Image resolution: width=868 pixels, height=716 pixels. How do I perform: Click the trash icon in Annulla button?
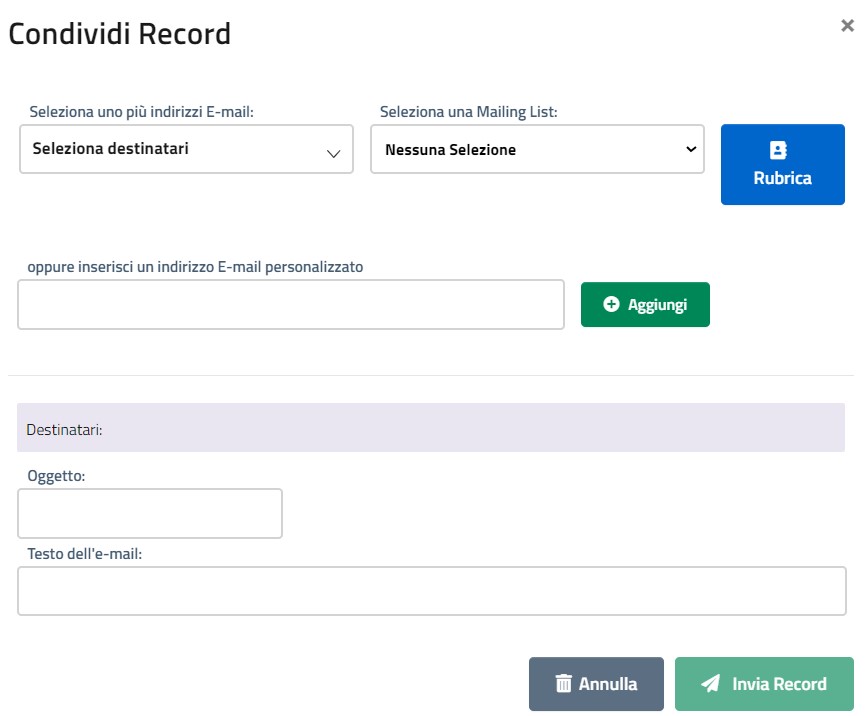[564, 684]
